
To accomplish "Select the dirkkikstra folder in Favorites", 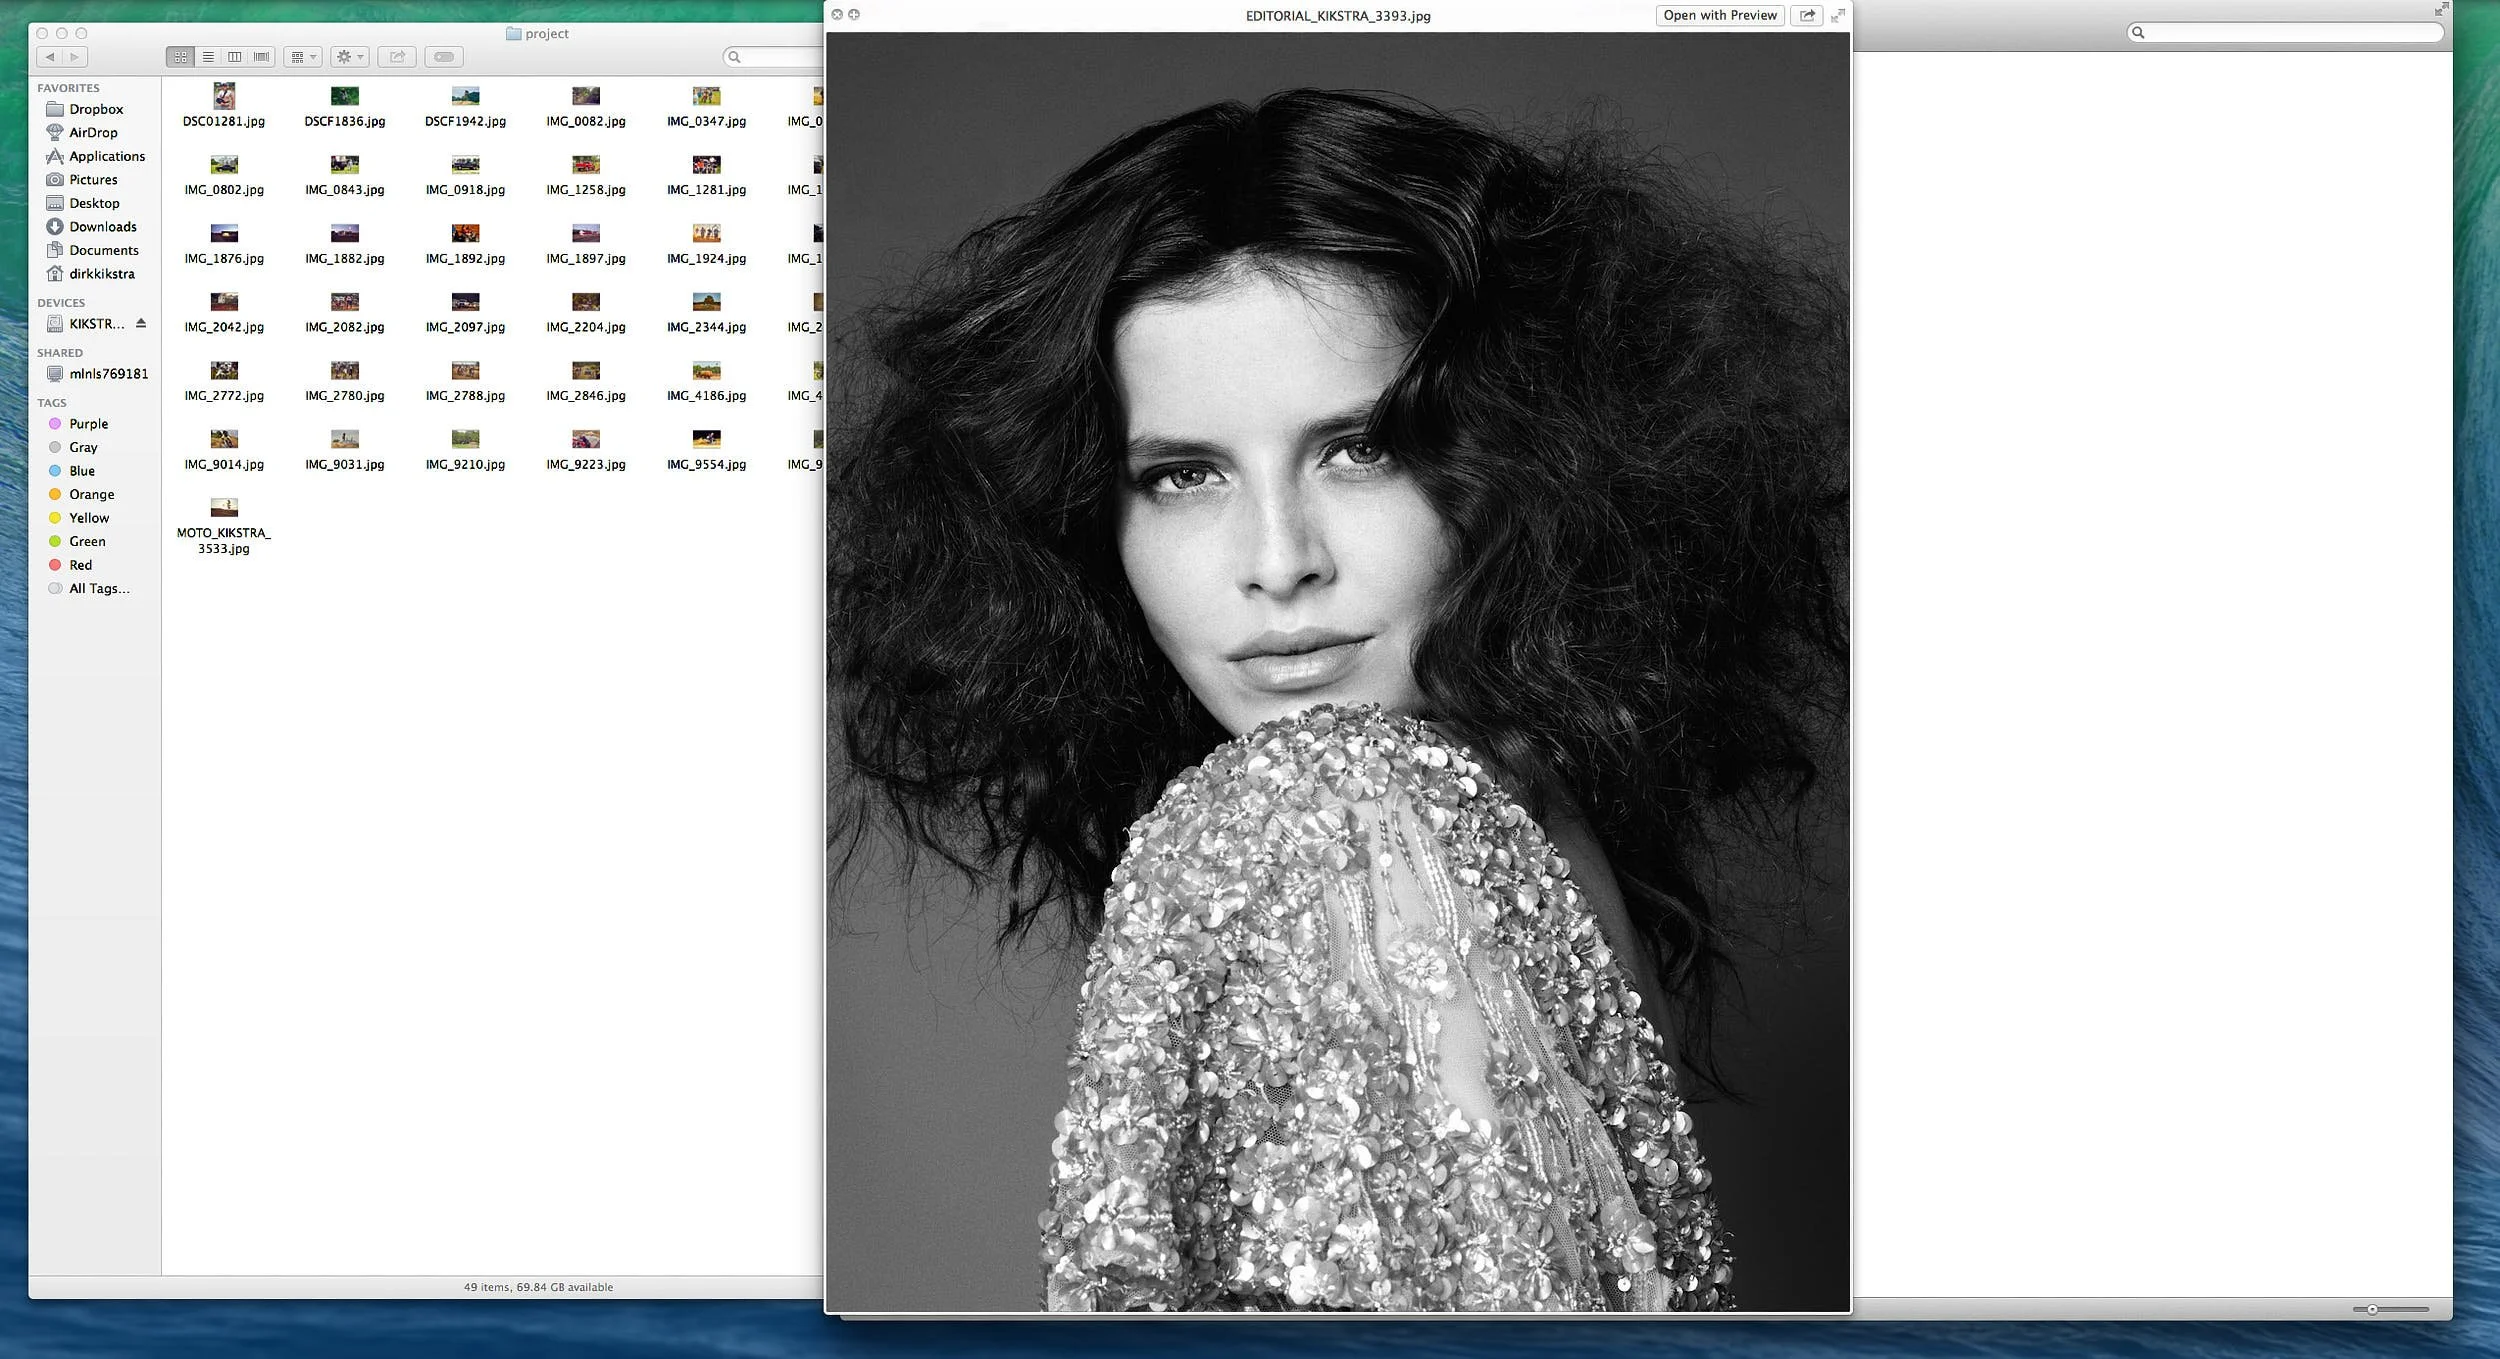I will 103,273.
